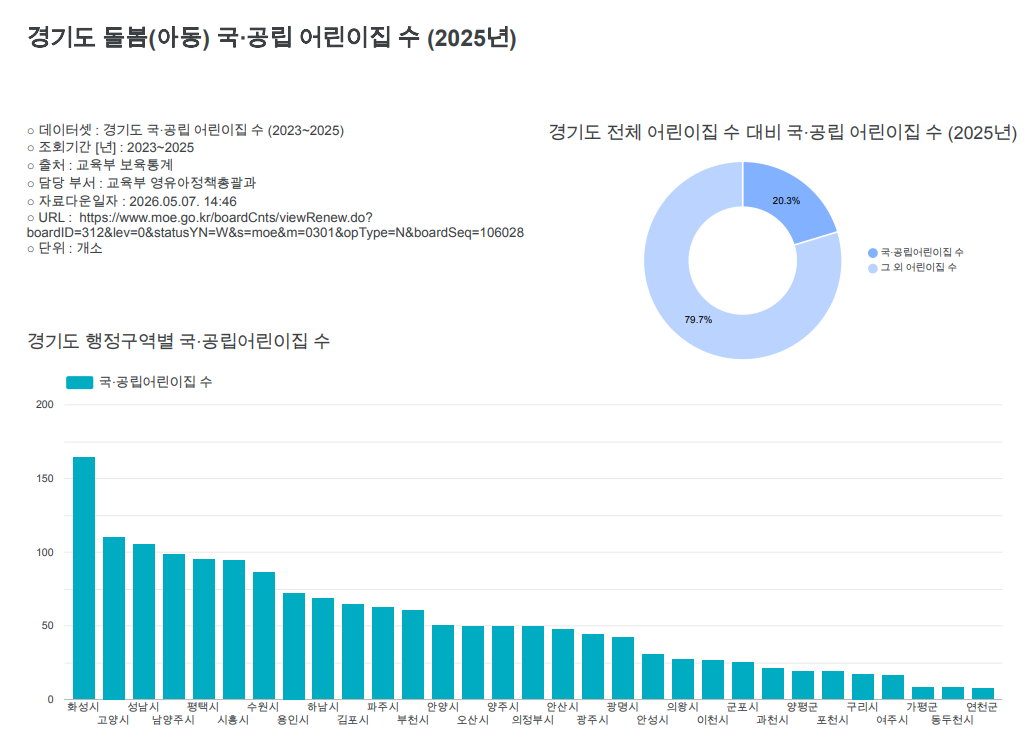This screenshot has width=1036, height=755.
Task: Select the 고양시 bar
Action: 114,618
